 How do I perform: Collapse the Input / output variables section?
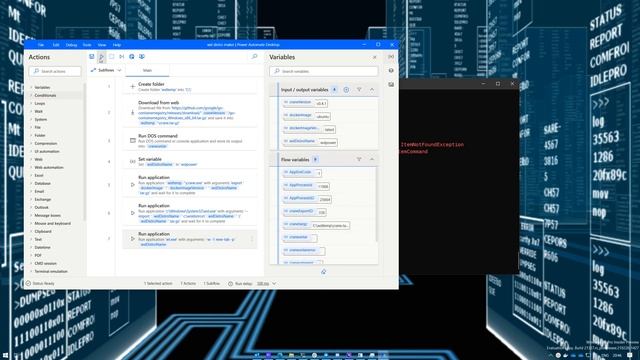click(x=372, y=89)
